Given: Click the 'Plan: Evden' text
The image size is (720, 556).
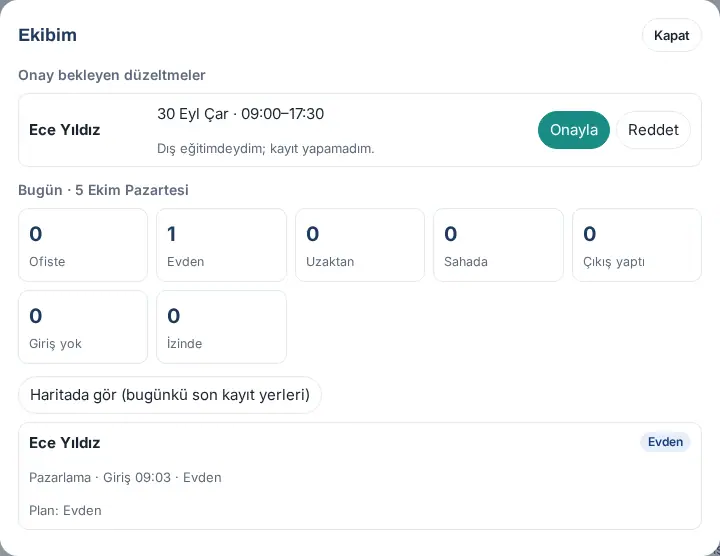Looking at the screenshot, I should [65, 511].
